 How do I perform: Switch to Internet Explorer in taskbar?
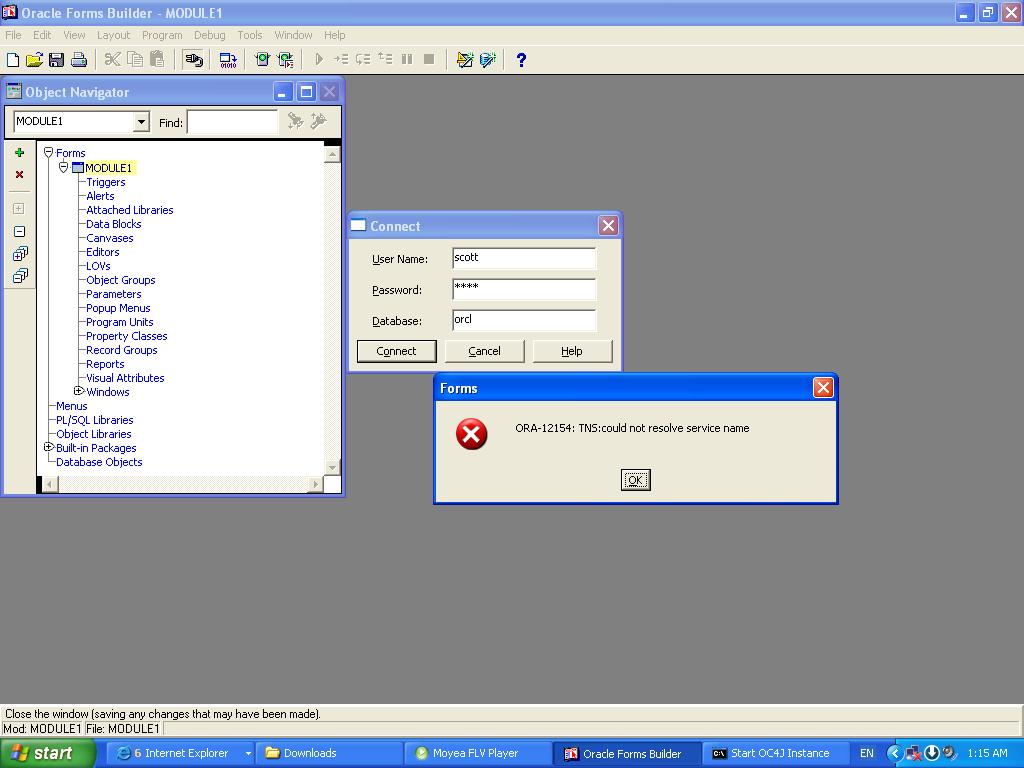[x=180, y=754]
